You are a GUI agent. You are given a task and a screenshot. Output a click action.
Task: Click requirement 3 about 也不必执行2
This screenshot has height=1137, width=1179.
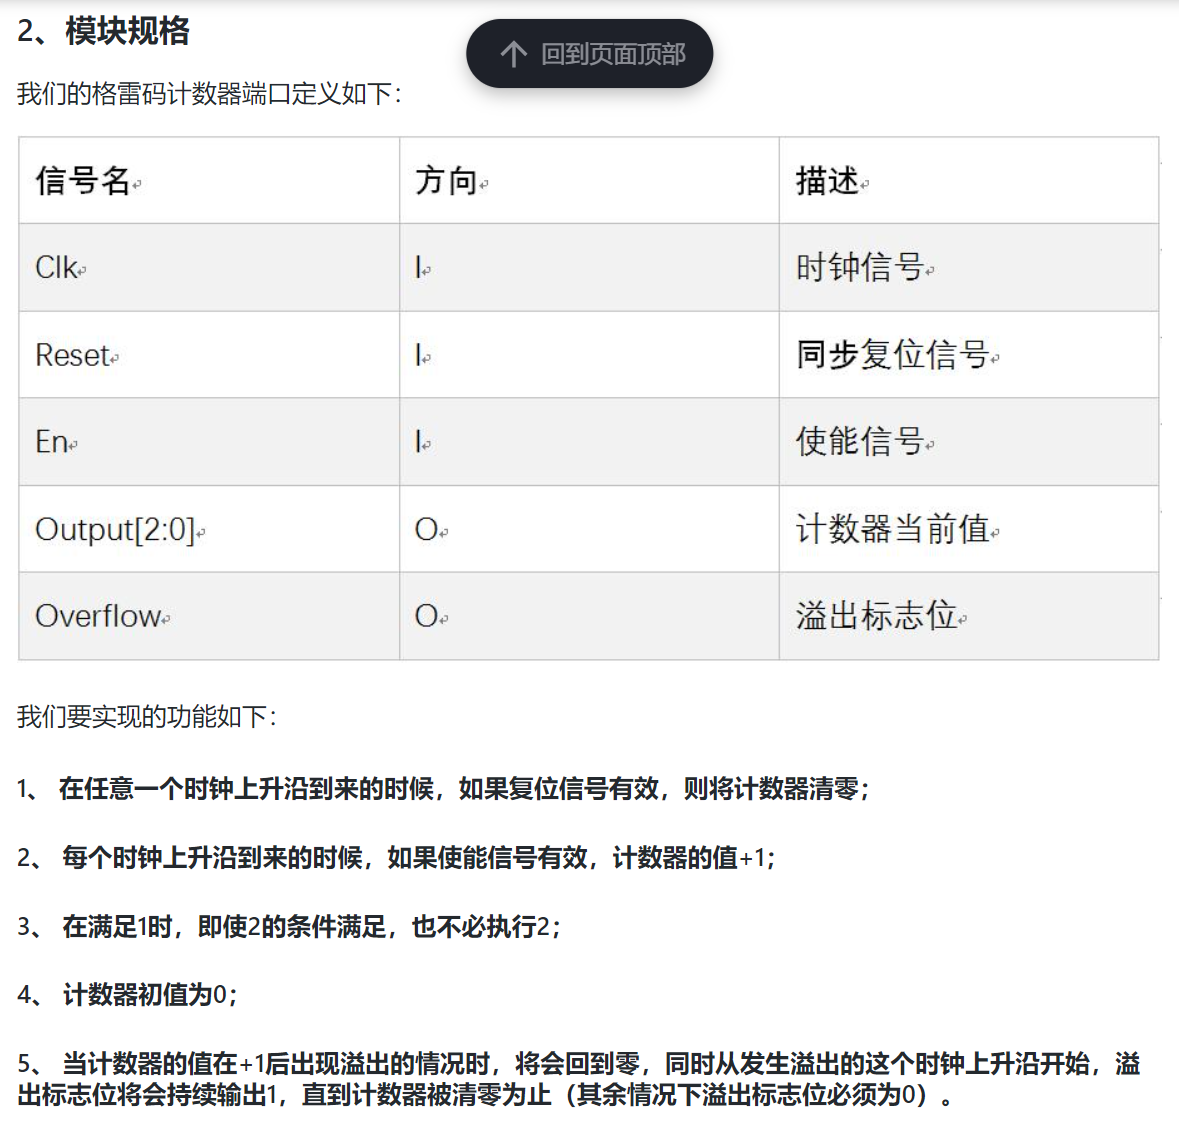289,926
